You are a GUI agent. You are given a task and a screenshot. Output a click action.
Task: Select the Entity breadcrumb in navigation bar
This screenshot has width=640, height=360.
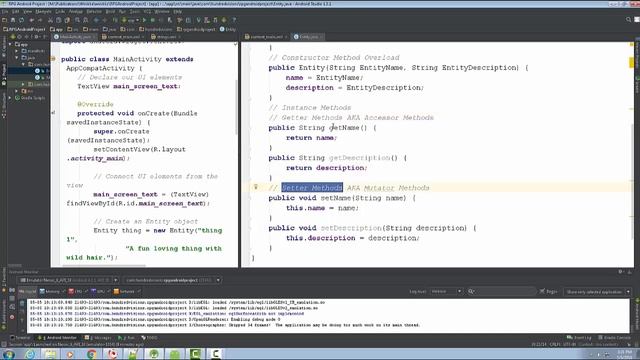(228, 29)
